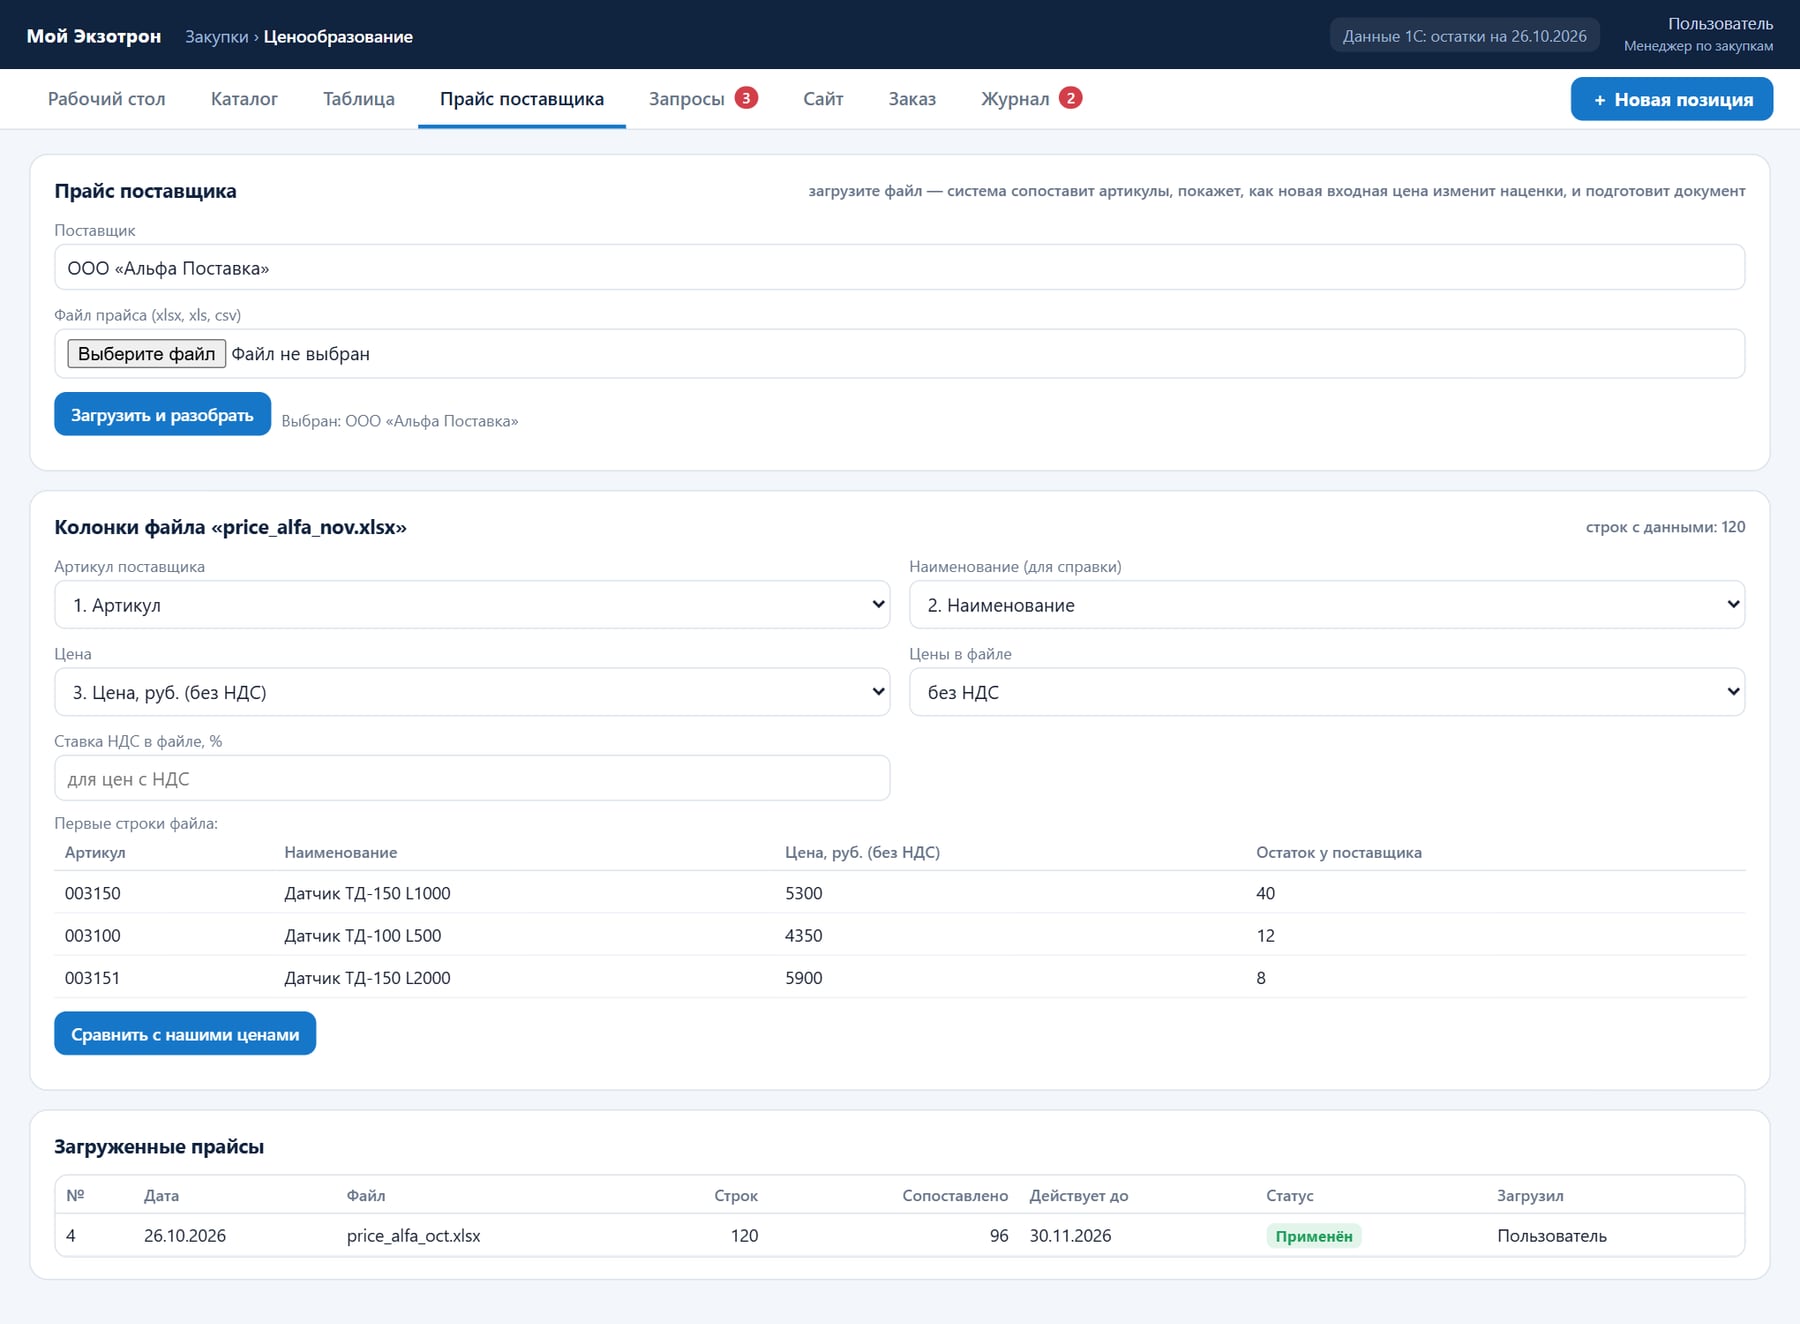
Task: Click Загрузить и разобрать button
Action: [x=162, y=414]
